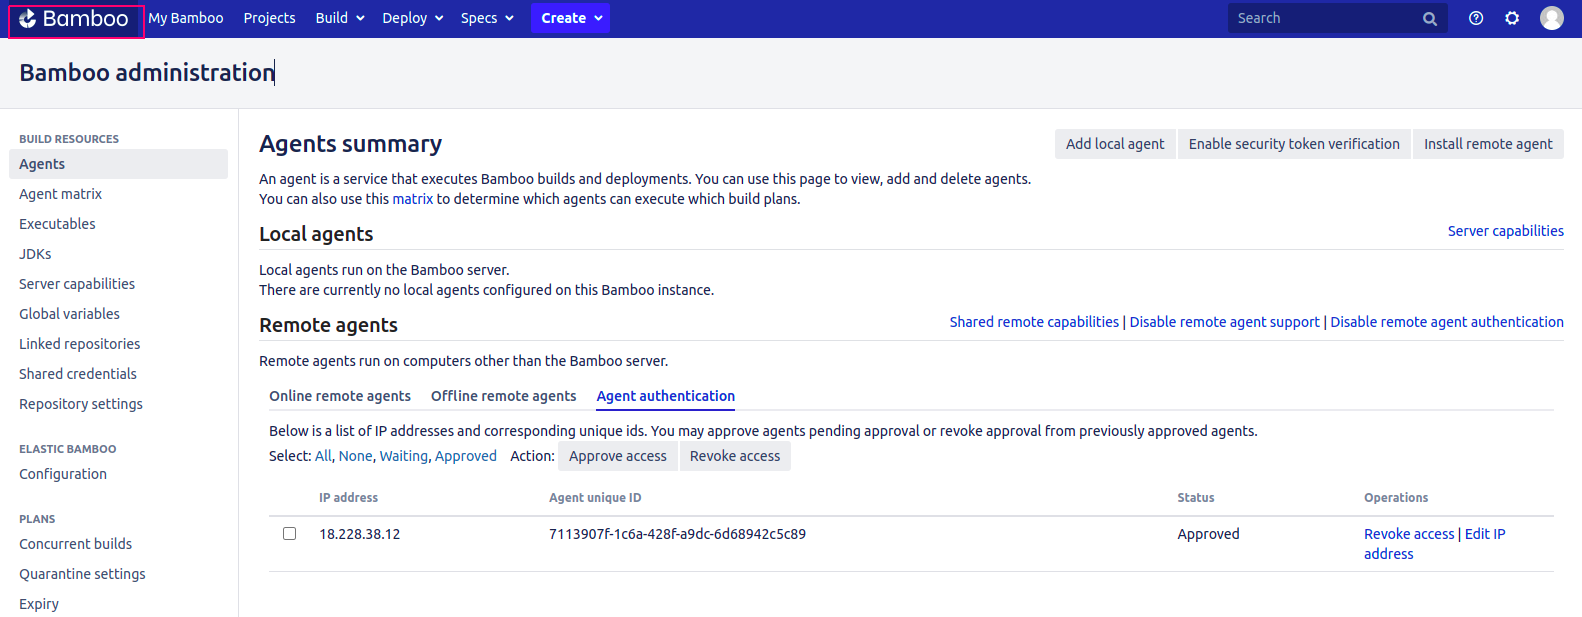Viewport: 1582px width, 617px height.
Task: Click the Revoke access action button
Action: pos(735,456)
